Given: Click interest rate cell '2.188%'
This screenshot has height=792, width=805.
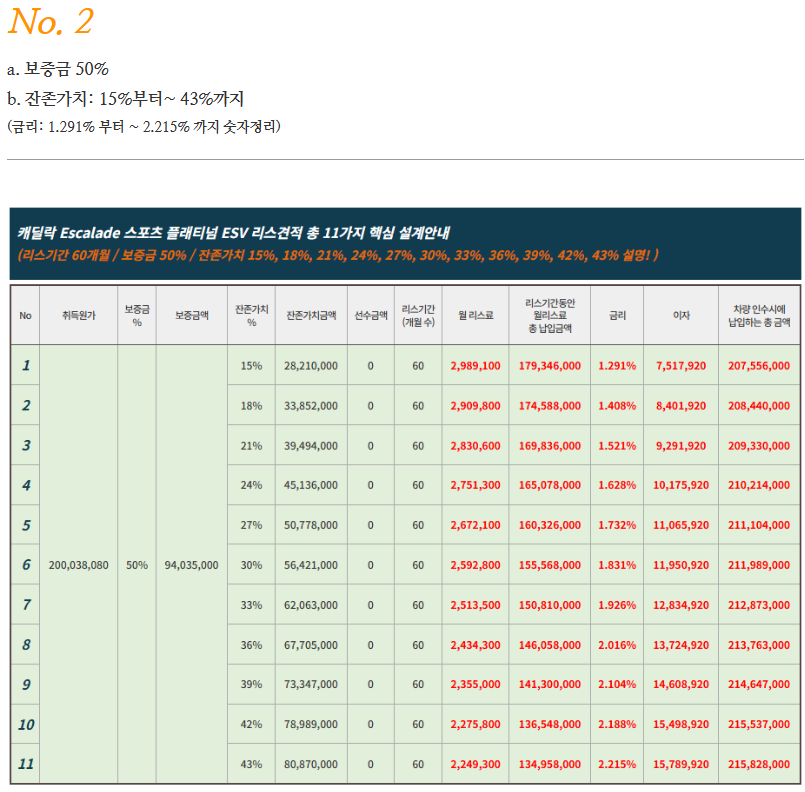Looking at the screenshot, I should 617,724.
